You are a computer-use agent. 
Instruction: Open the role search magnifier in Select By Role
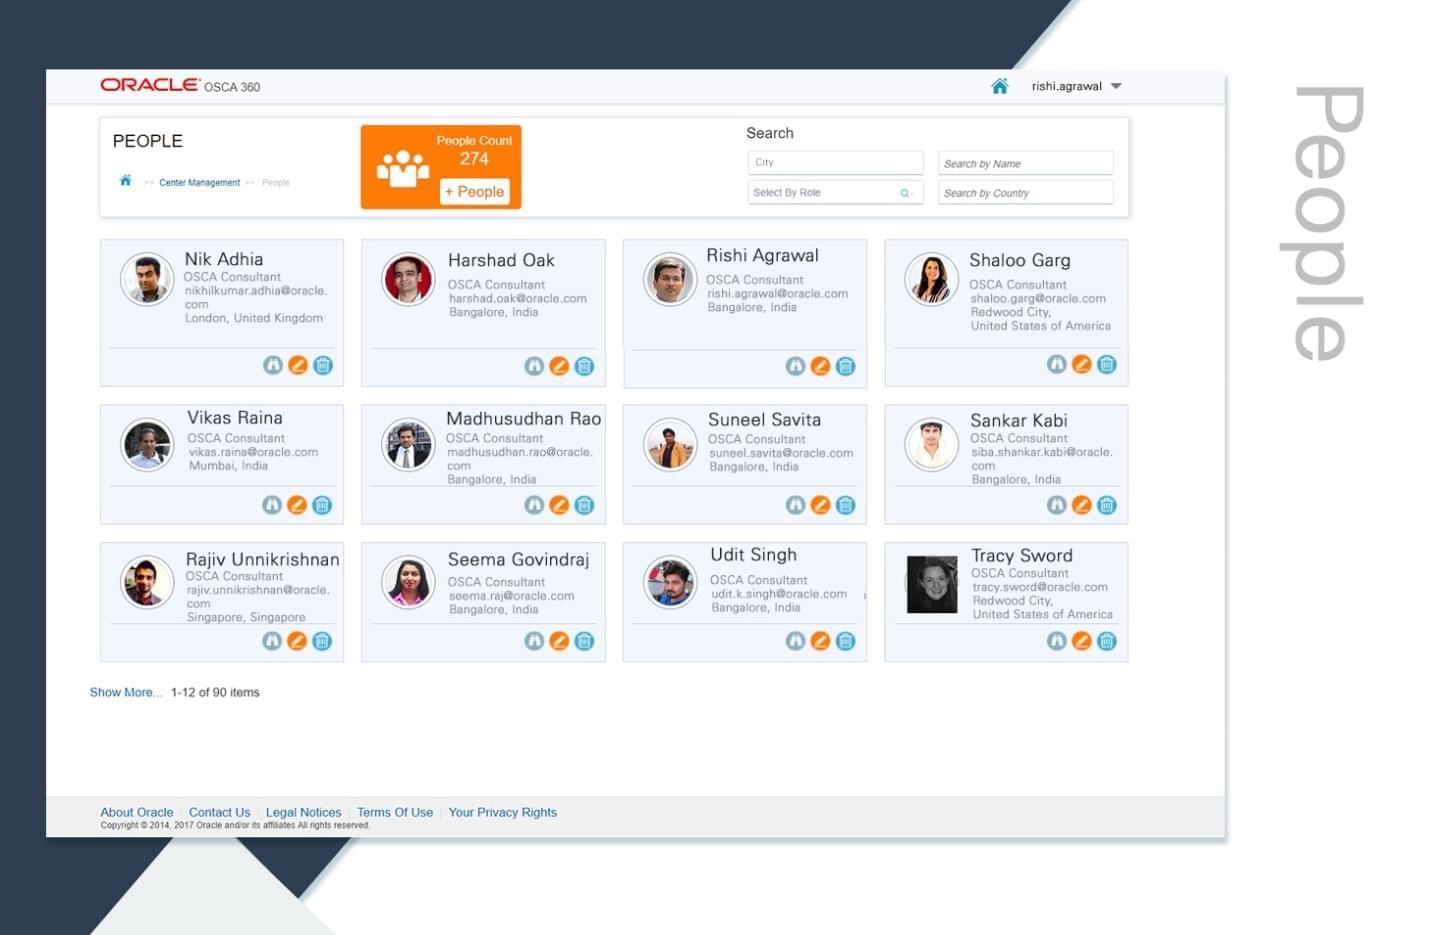tap(906, 192)
